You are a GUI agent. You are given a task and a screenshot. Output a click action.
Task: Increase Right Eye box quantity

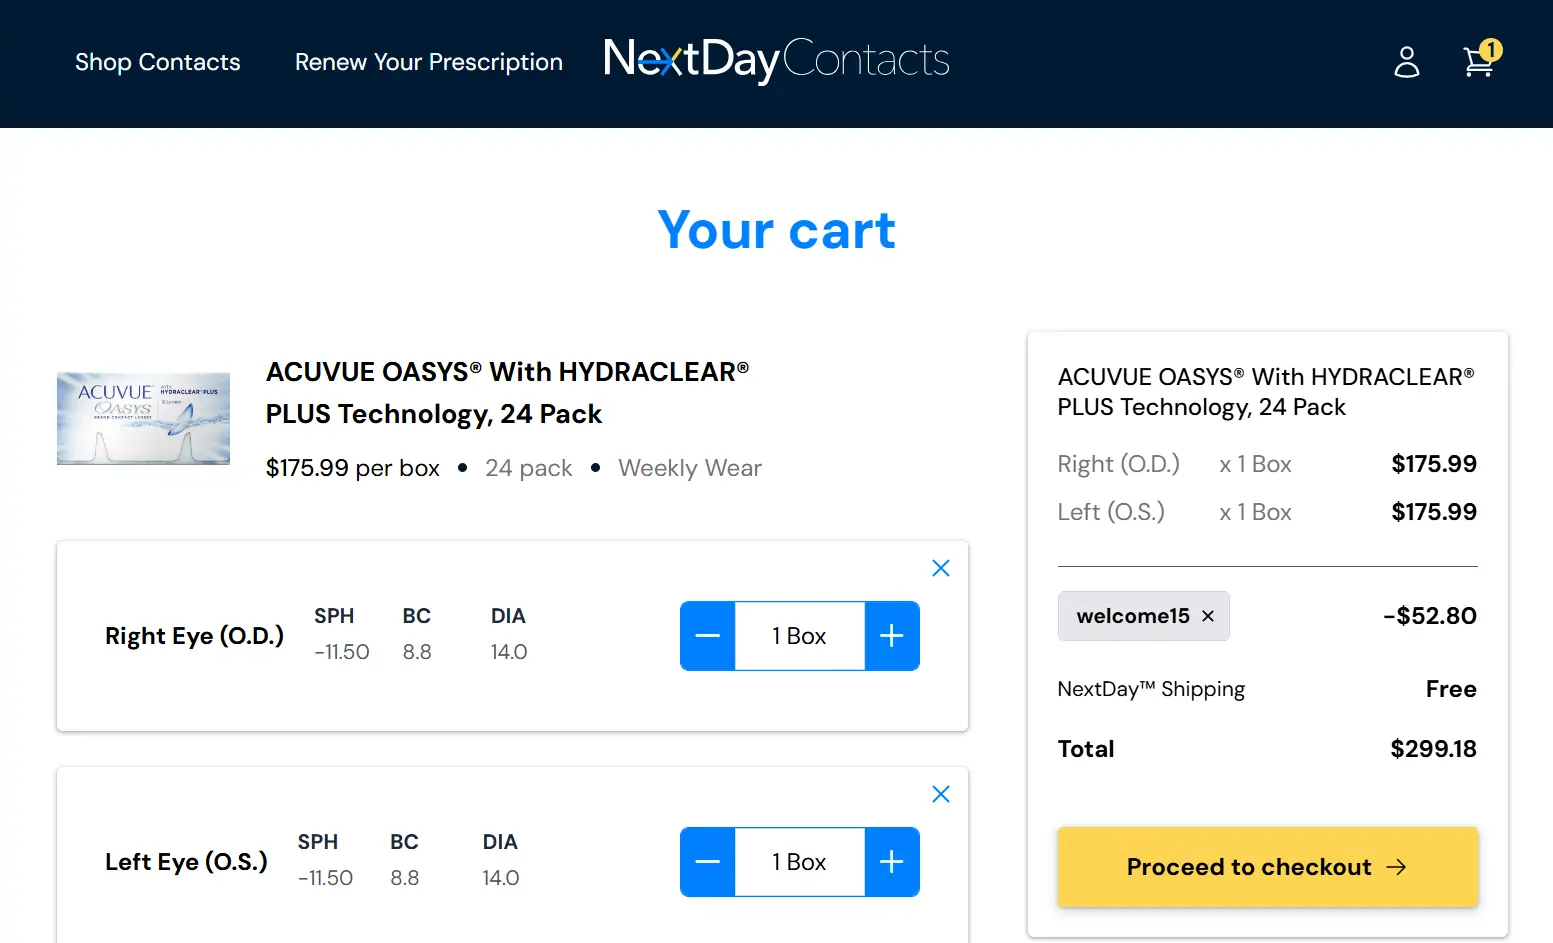click(x=891, y=636)
